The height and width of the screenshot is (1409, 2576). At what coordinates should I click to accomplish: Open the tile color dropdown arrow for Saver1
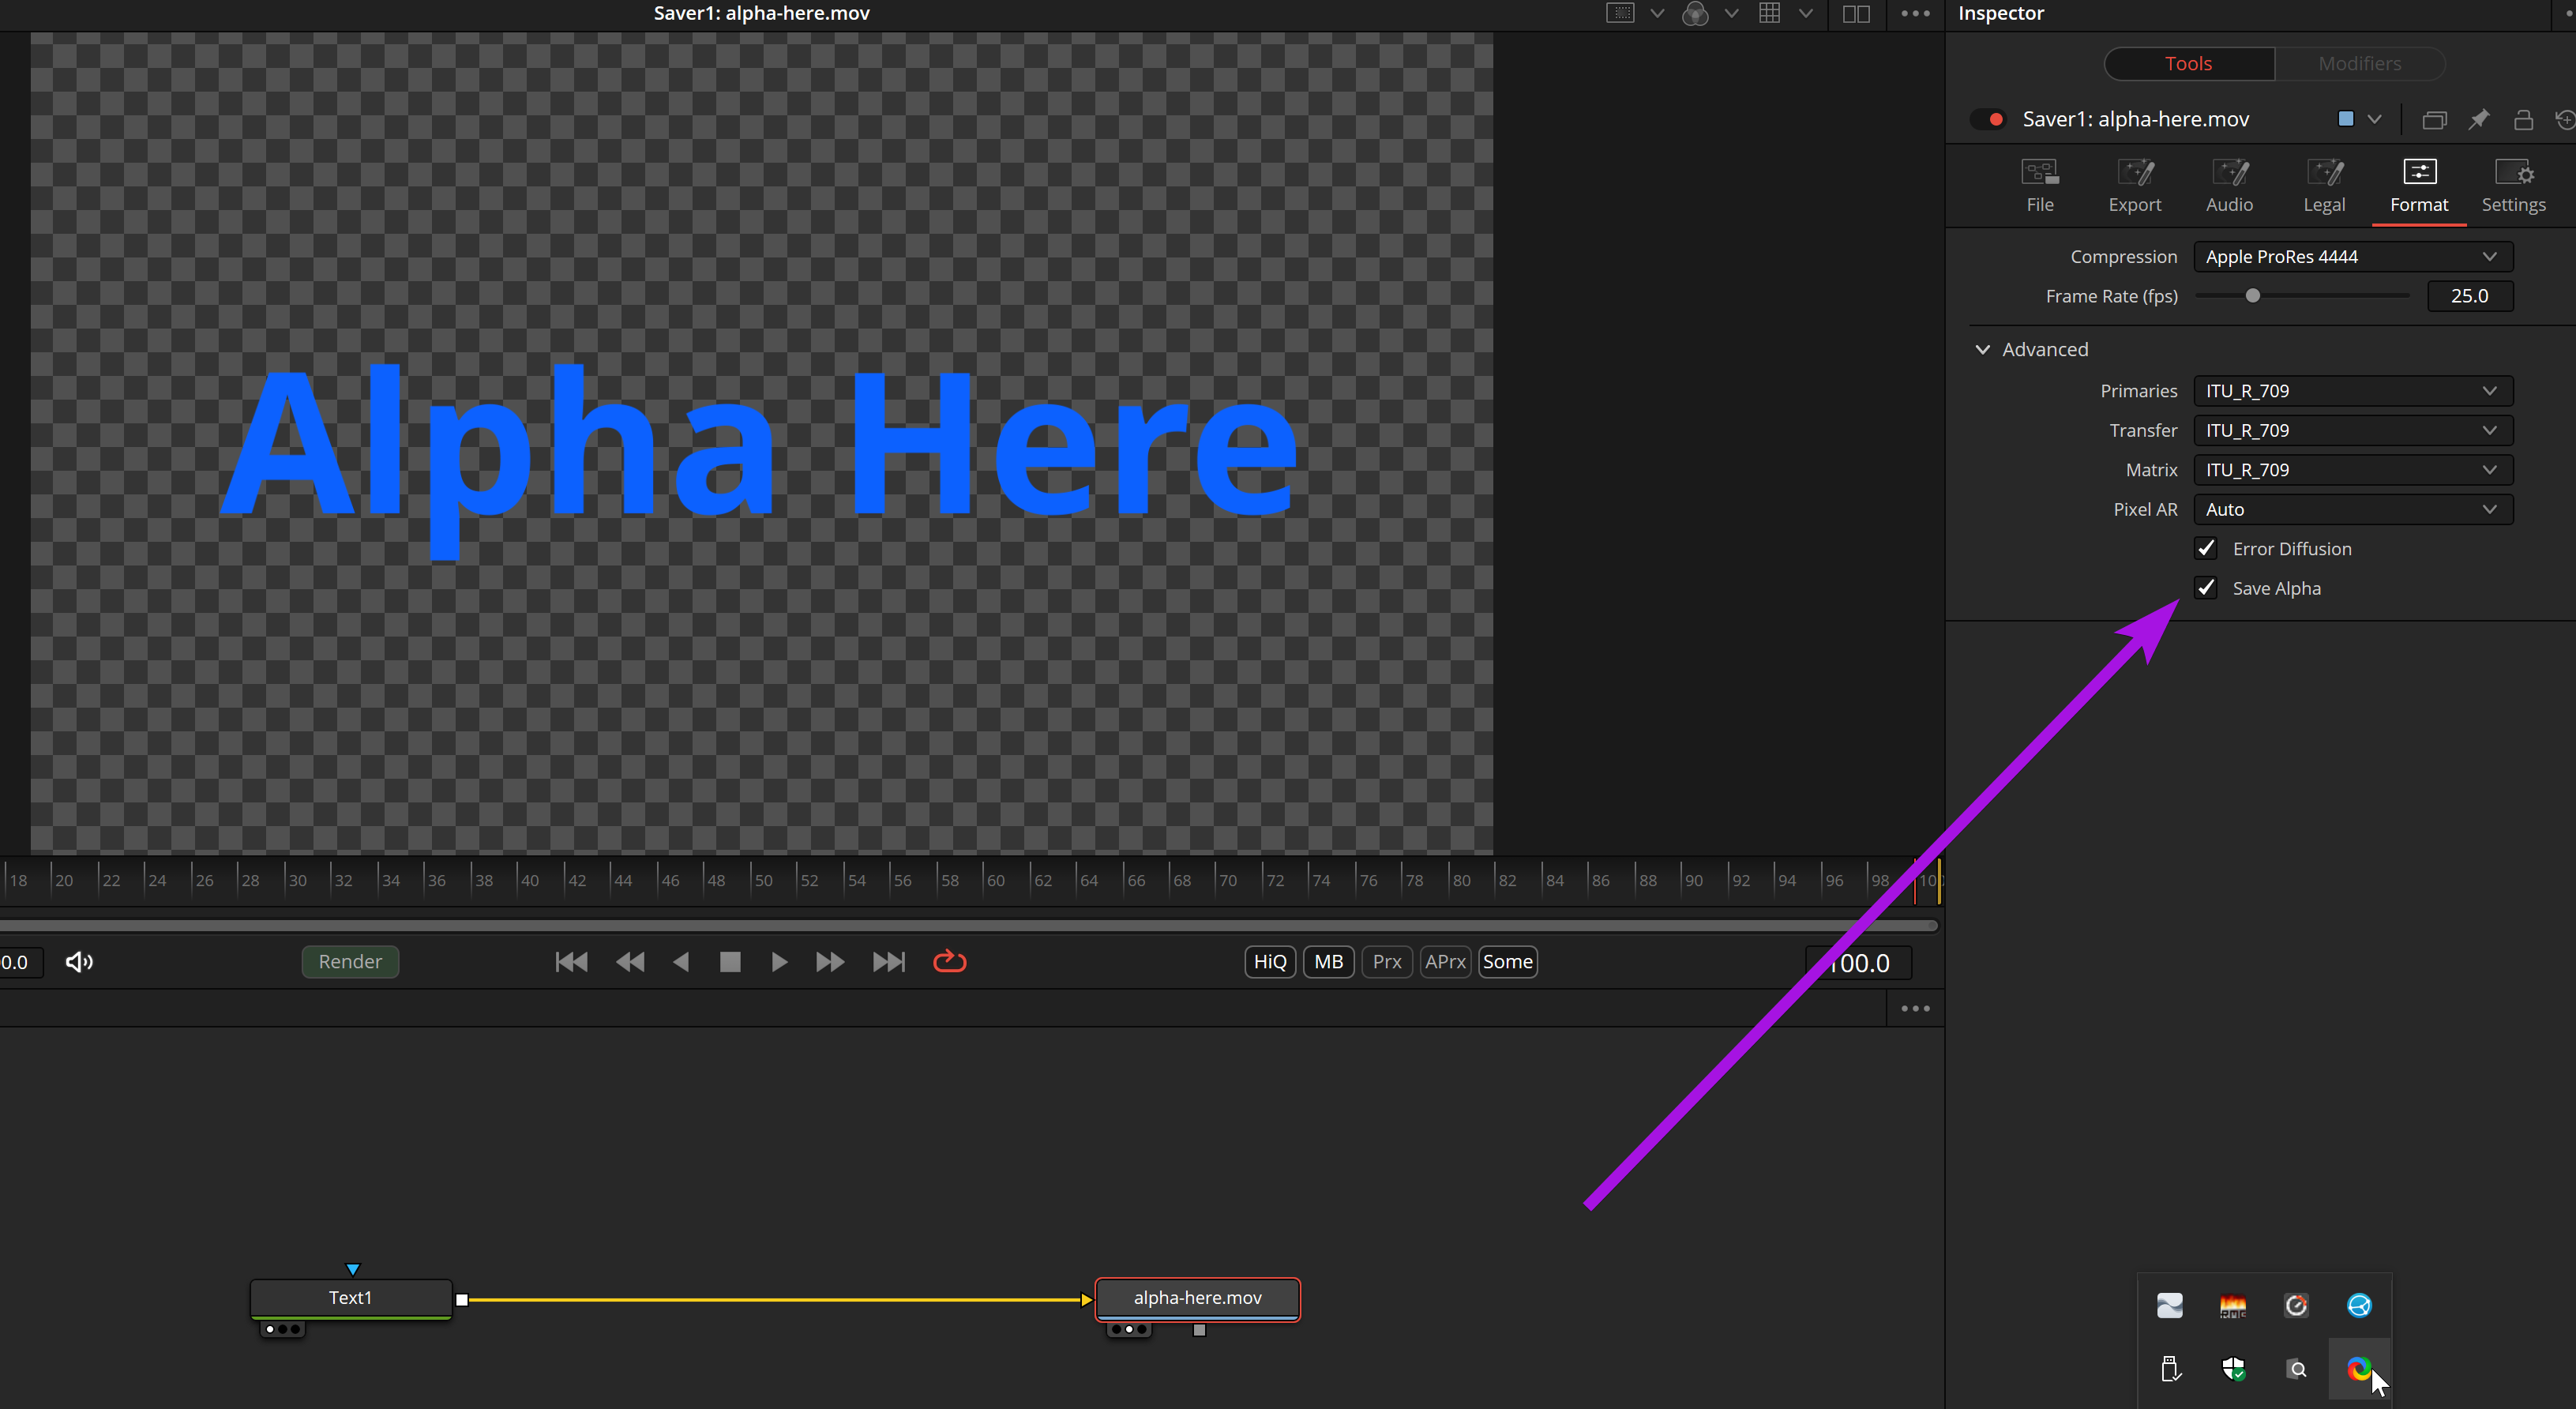(2374, 119)
